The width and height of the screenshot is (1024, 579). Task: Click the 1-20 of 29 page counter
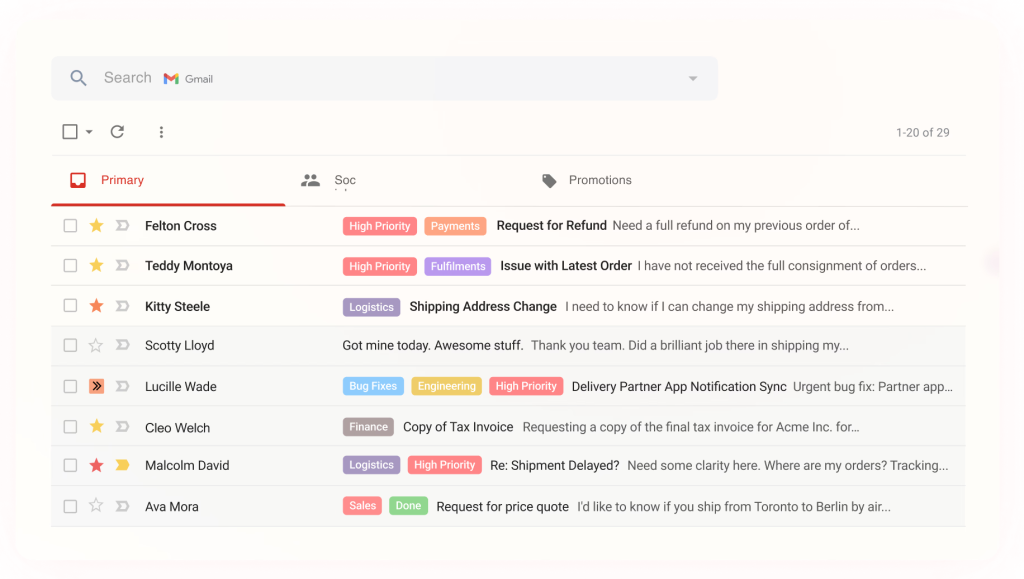pyautogui.click(x=922, y=133)
